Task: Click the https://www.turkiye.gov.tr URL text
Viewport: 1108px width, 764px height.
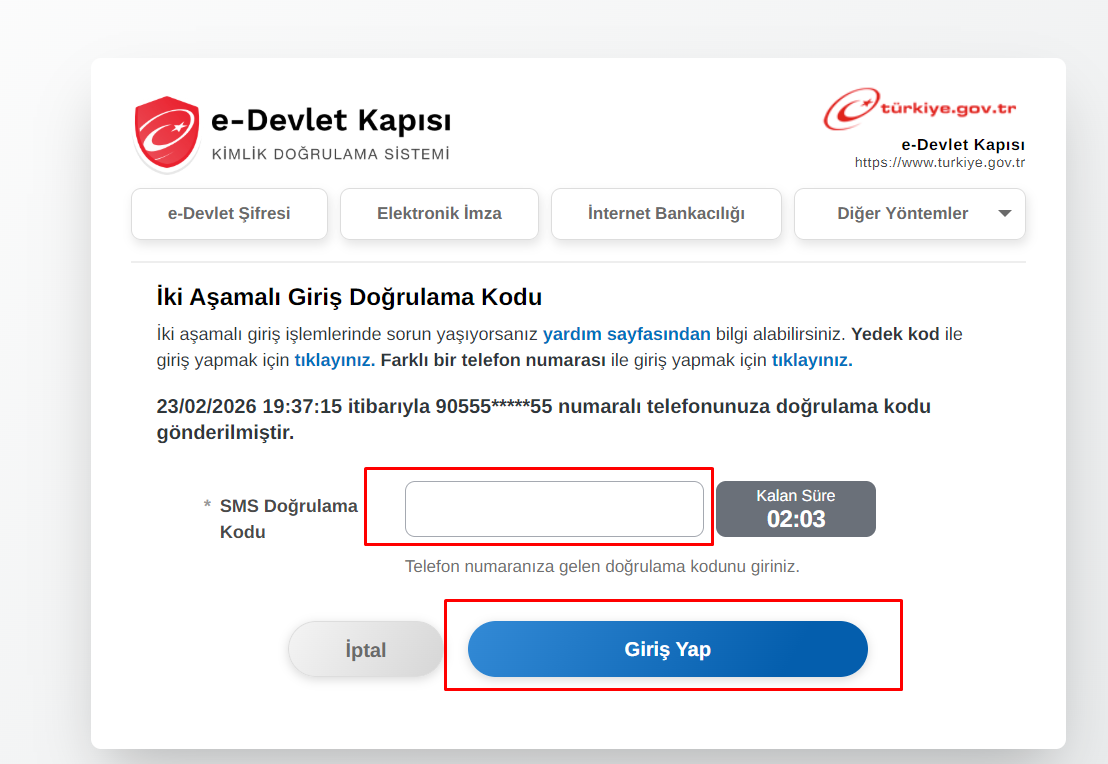Action: (939, 163)
